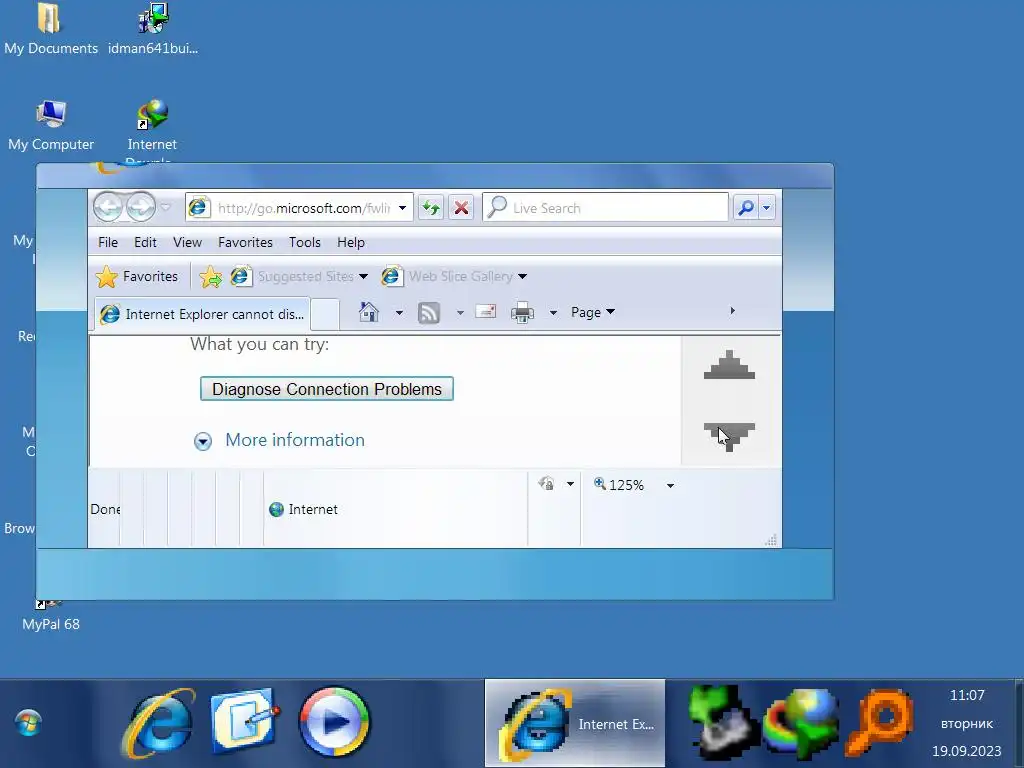Click the Favorites star button
1024x768 pixels.
136,276
